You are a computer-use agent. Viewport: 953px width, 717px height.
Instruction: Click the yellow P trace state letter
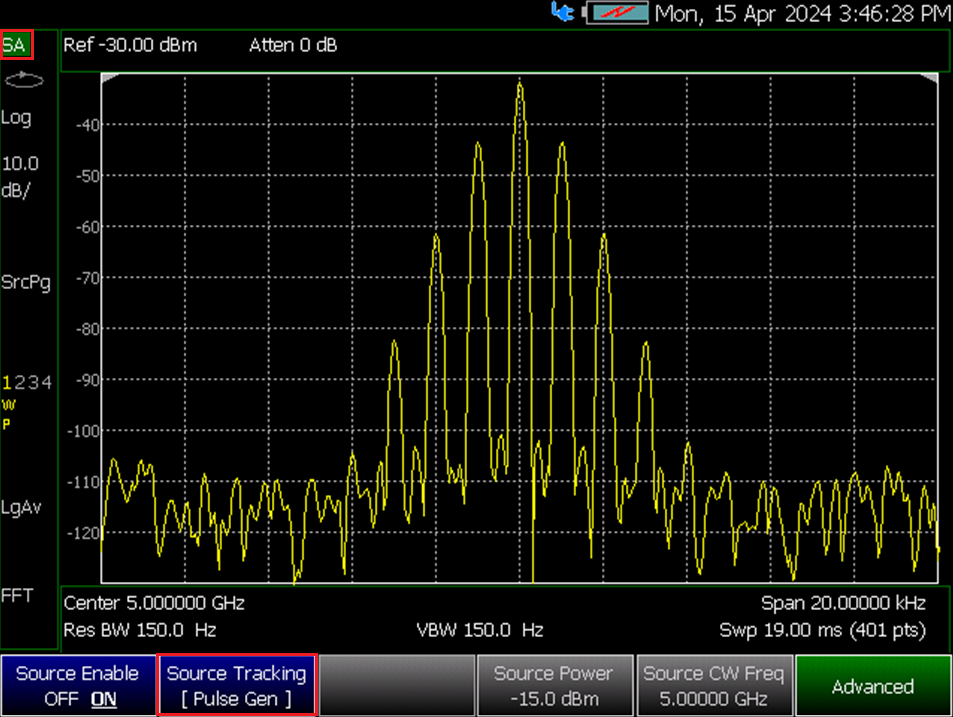point(6,424)
